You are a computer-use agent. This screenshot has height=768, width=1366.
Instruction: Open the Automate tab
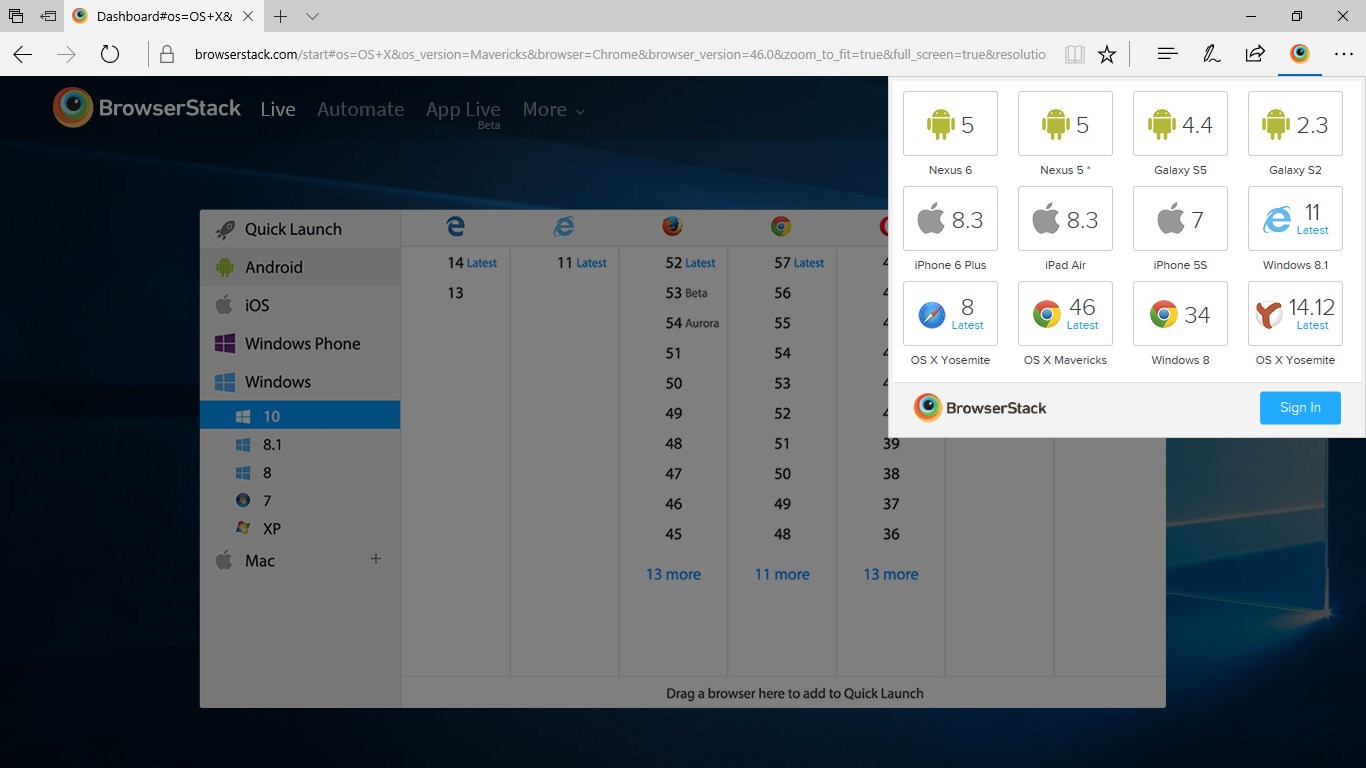pos(361,109)
